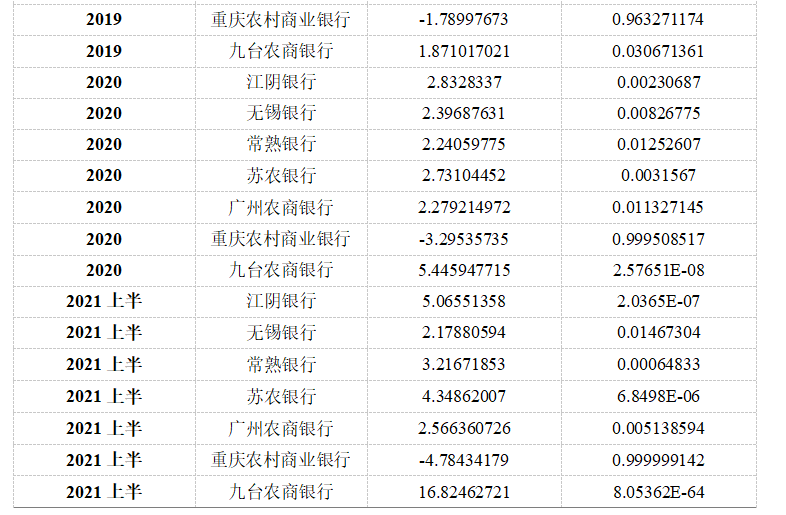Click year 2020 beside 重庆农村商业银行
Image resolution: width=786 pixels, height=515 pixels.
(104, 239)
